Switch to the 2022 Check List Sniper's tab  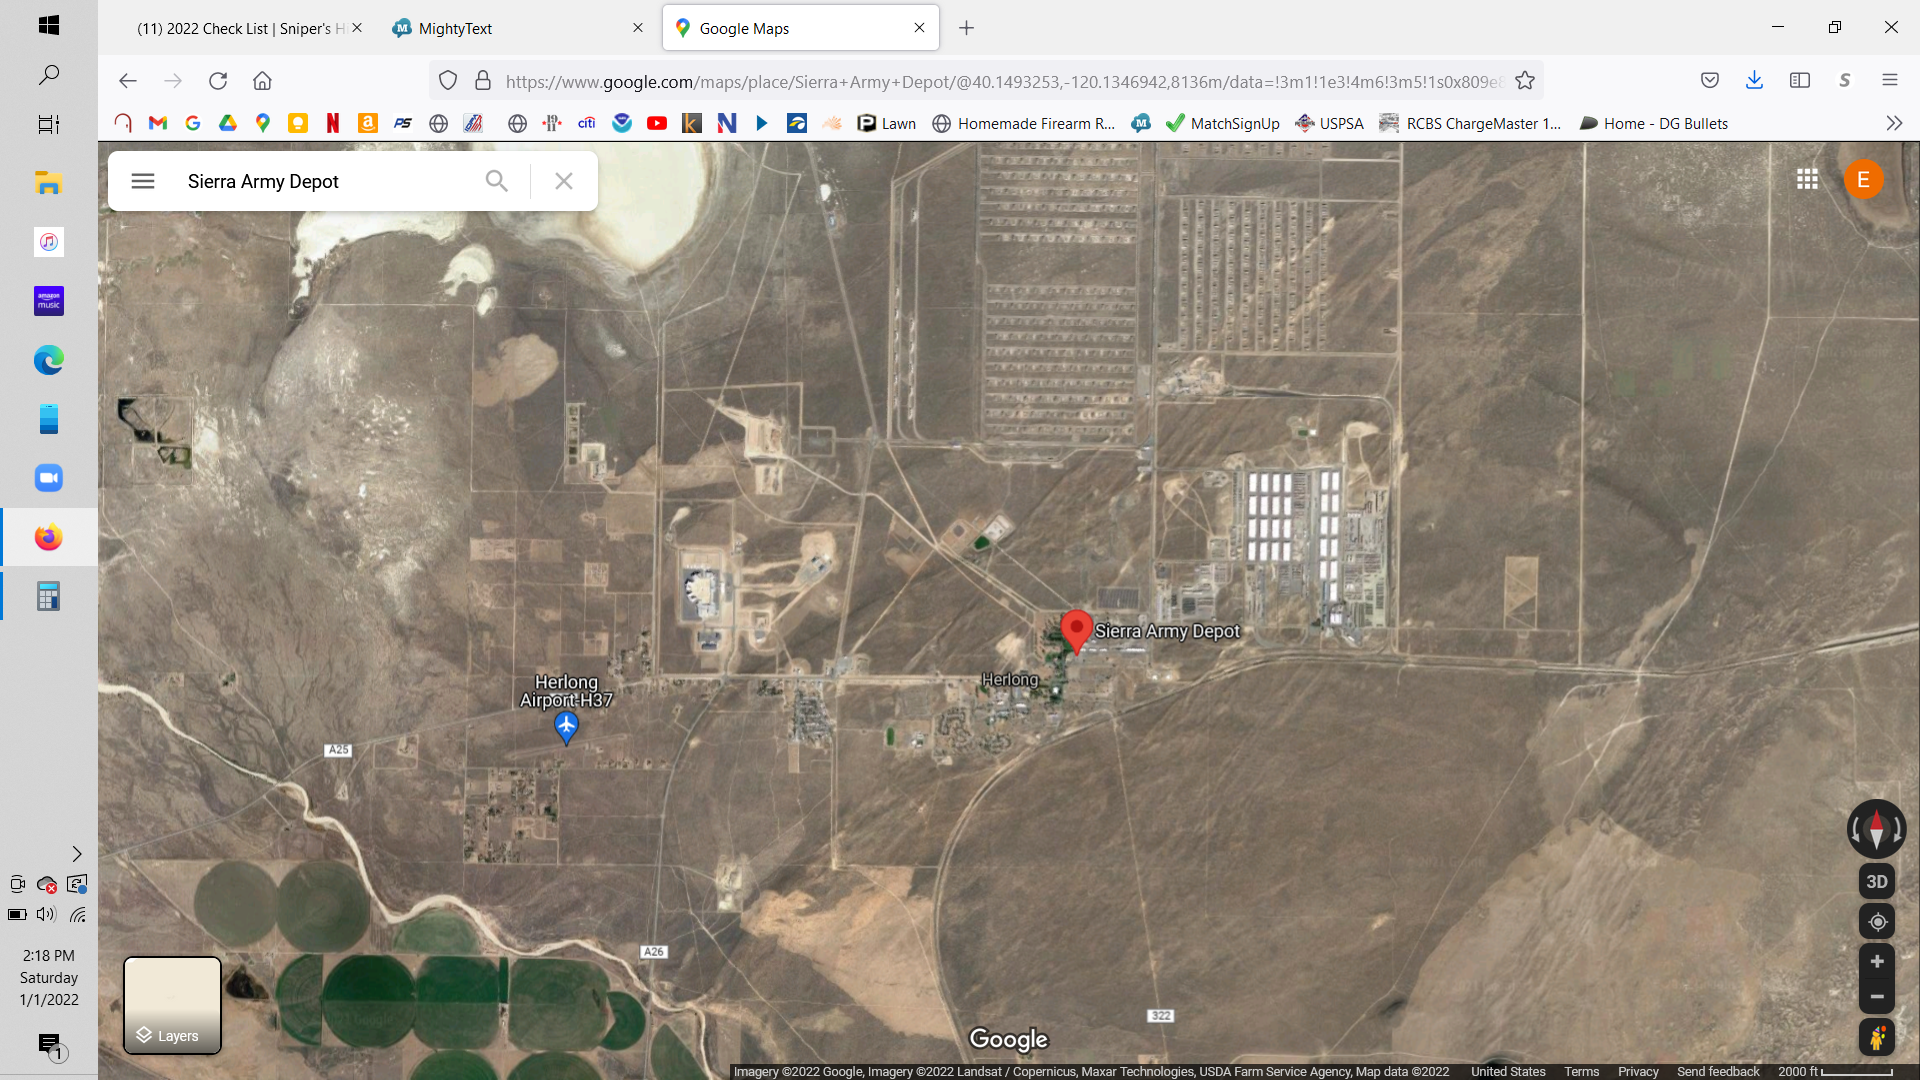(240, 28)
